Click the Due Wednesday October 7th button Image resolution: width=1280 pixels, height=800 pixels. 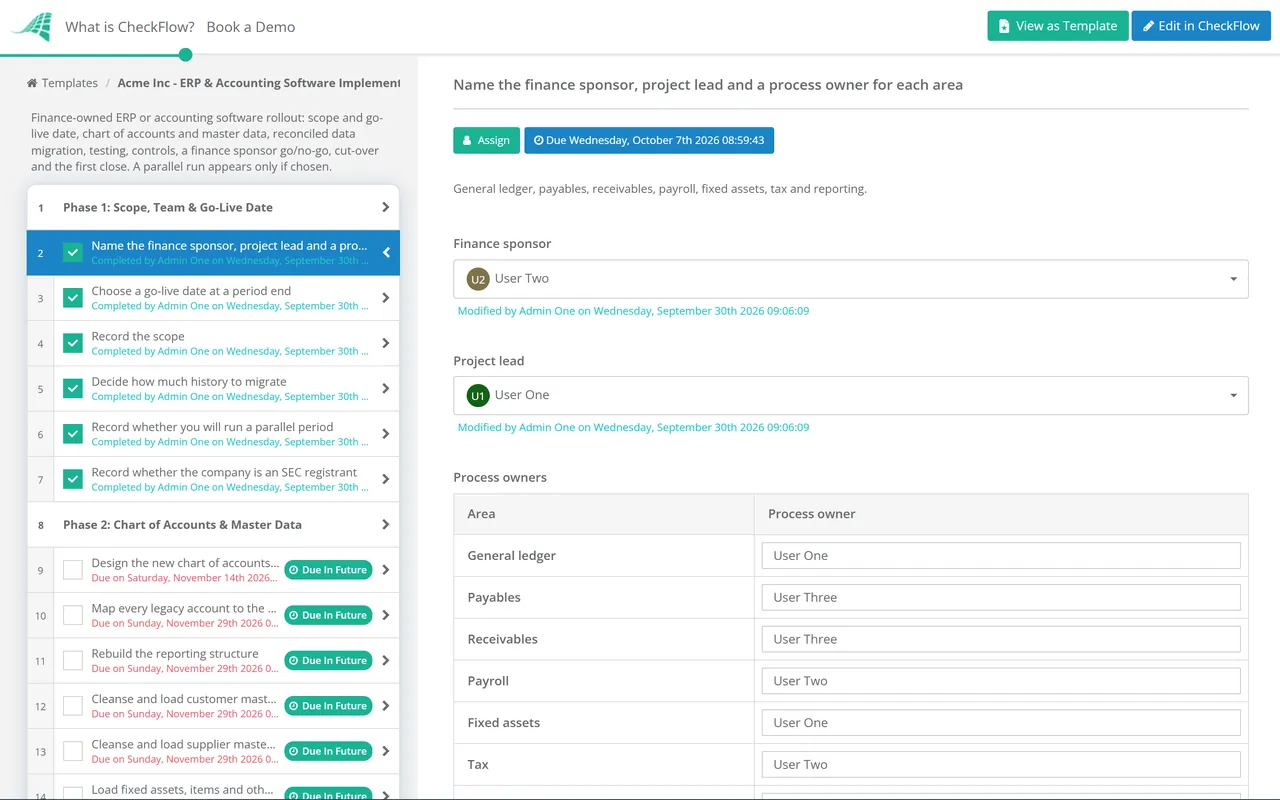649,140
